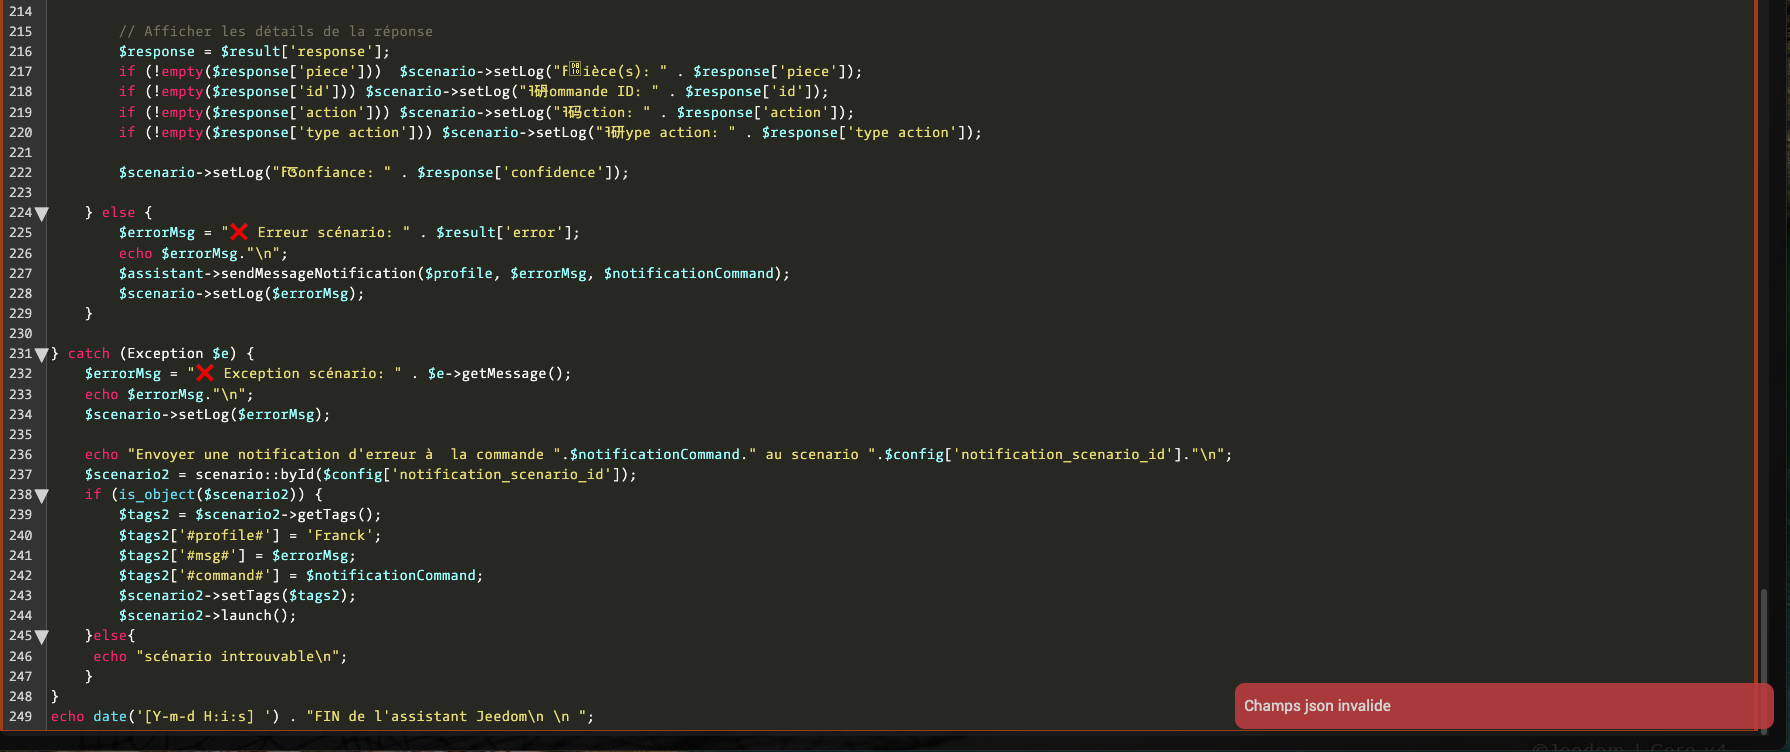
Task: Click "echo $errorMsg."\n";" on line 226
Action: tap(203, 253)
